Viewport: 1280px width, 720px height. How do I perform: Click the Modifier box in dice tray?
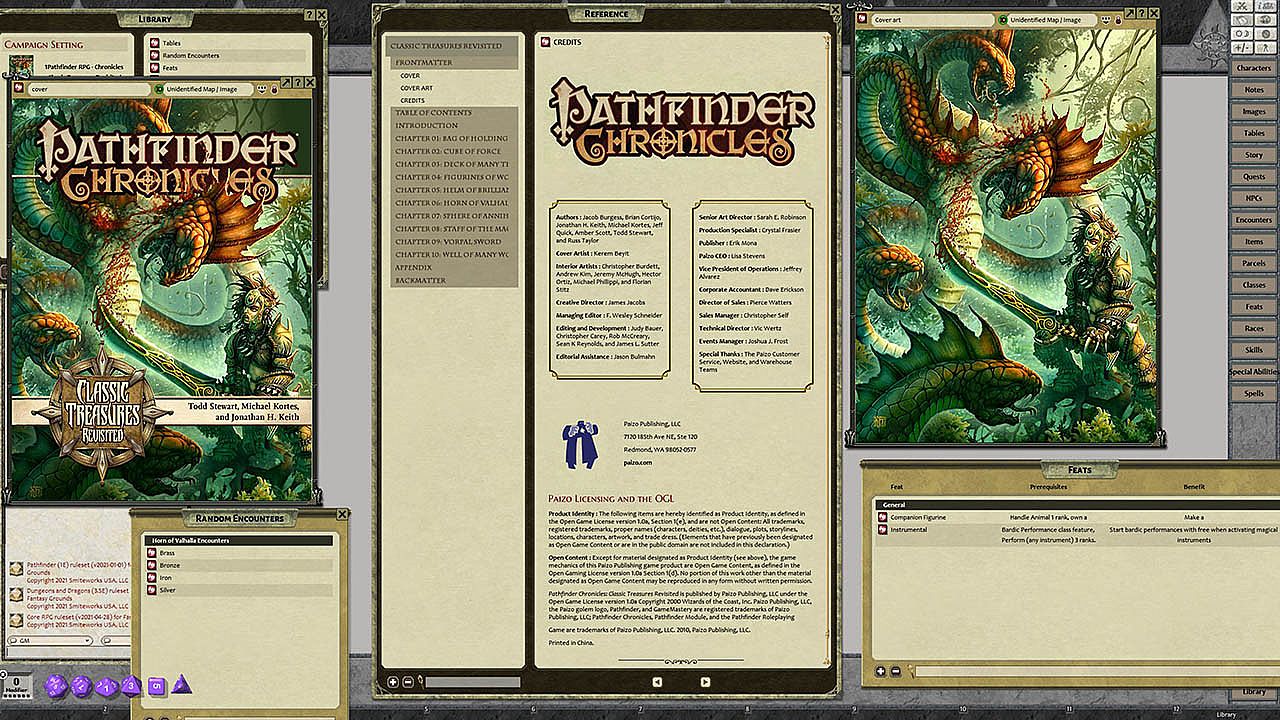point(16,685)
